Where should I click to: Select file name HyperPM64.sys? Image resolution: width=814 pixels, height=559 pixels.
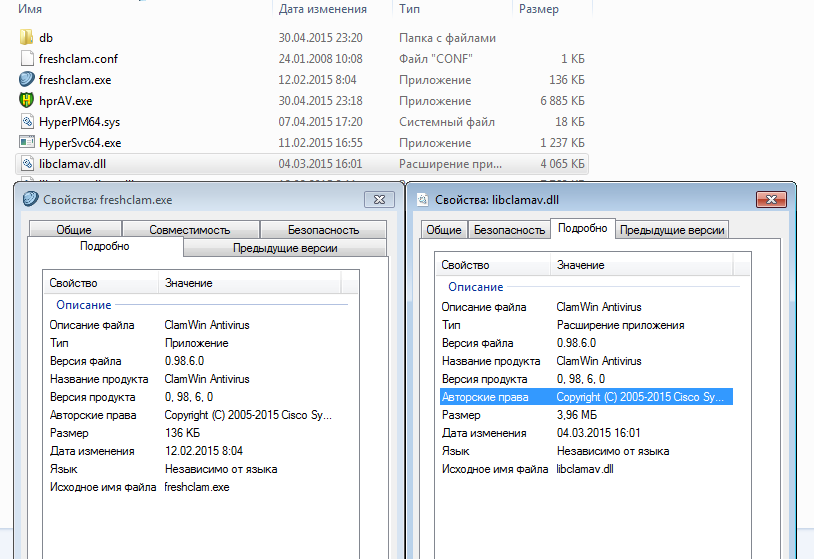click(79, 122)
